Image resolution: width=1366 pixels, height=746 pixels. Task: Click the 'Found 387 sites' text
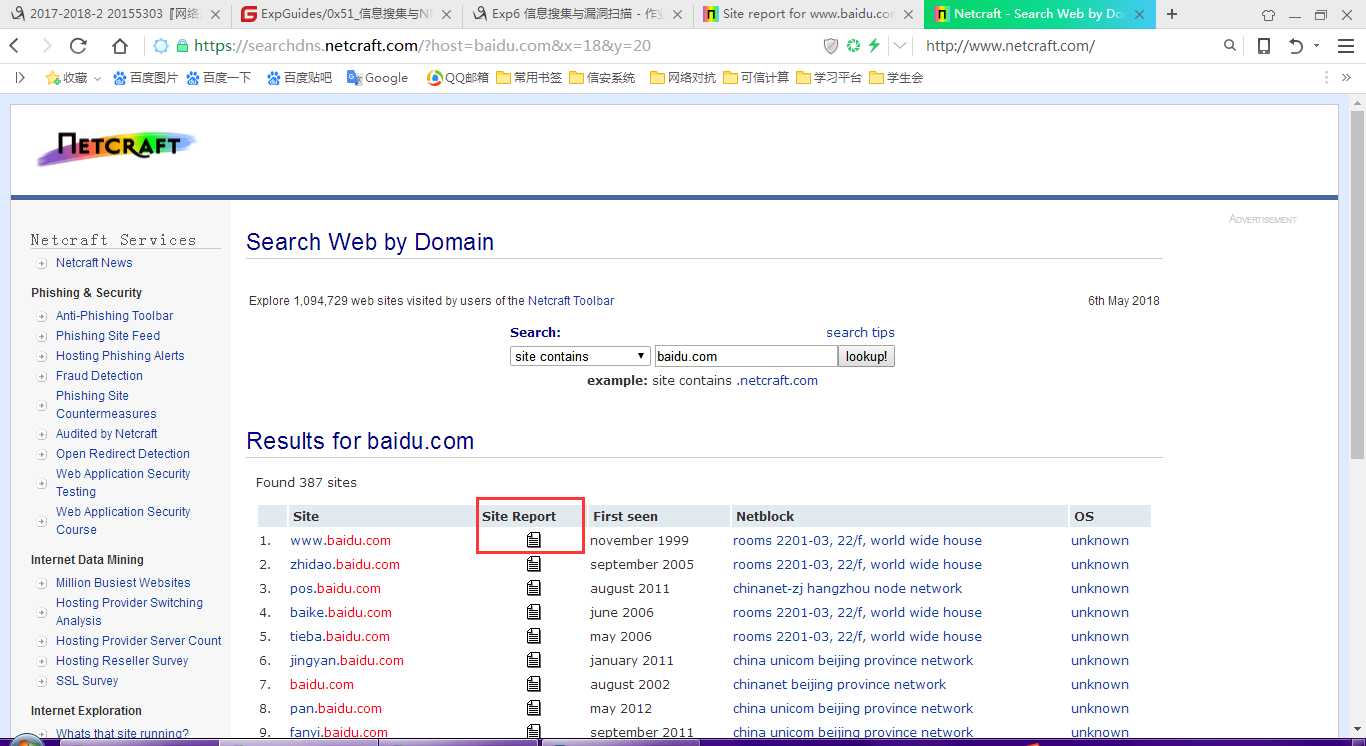coord(306,482)
